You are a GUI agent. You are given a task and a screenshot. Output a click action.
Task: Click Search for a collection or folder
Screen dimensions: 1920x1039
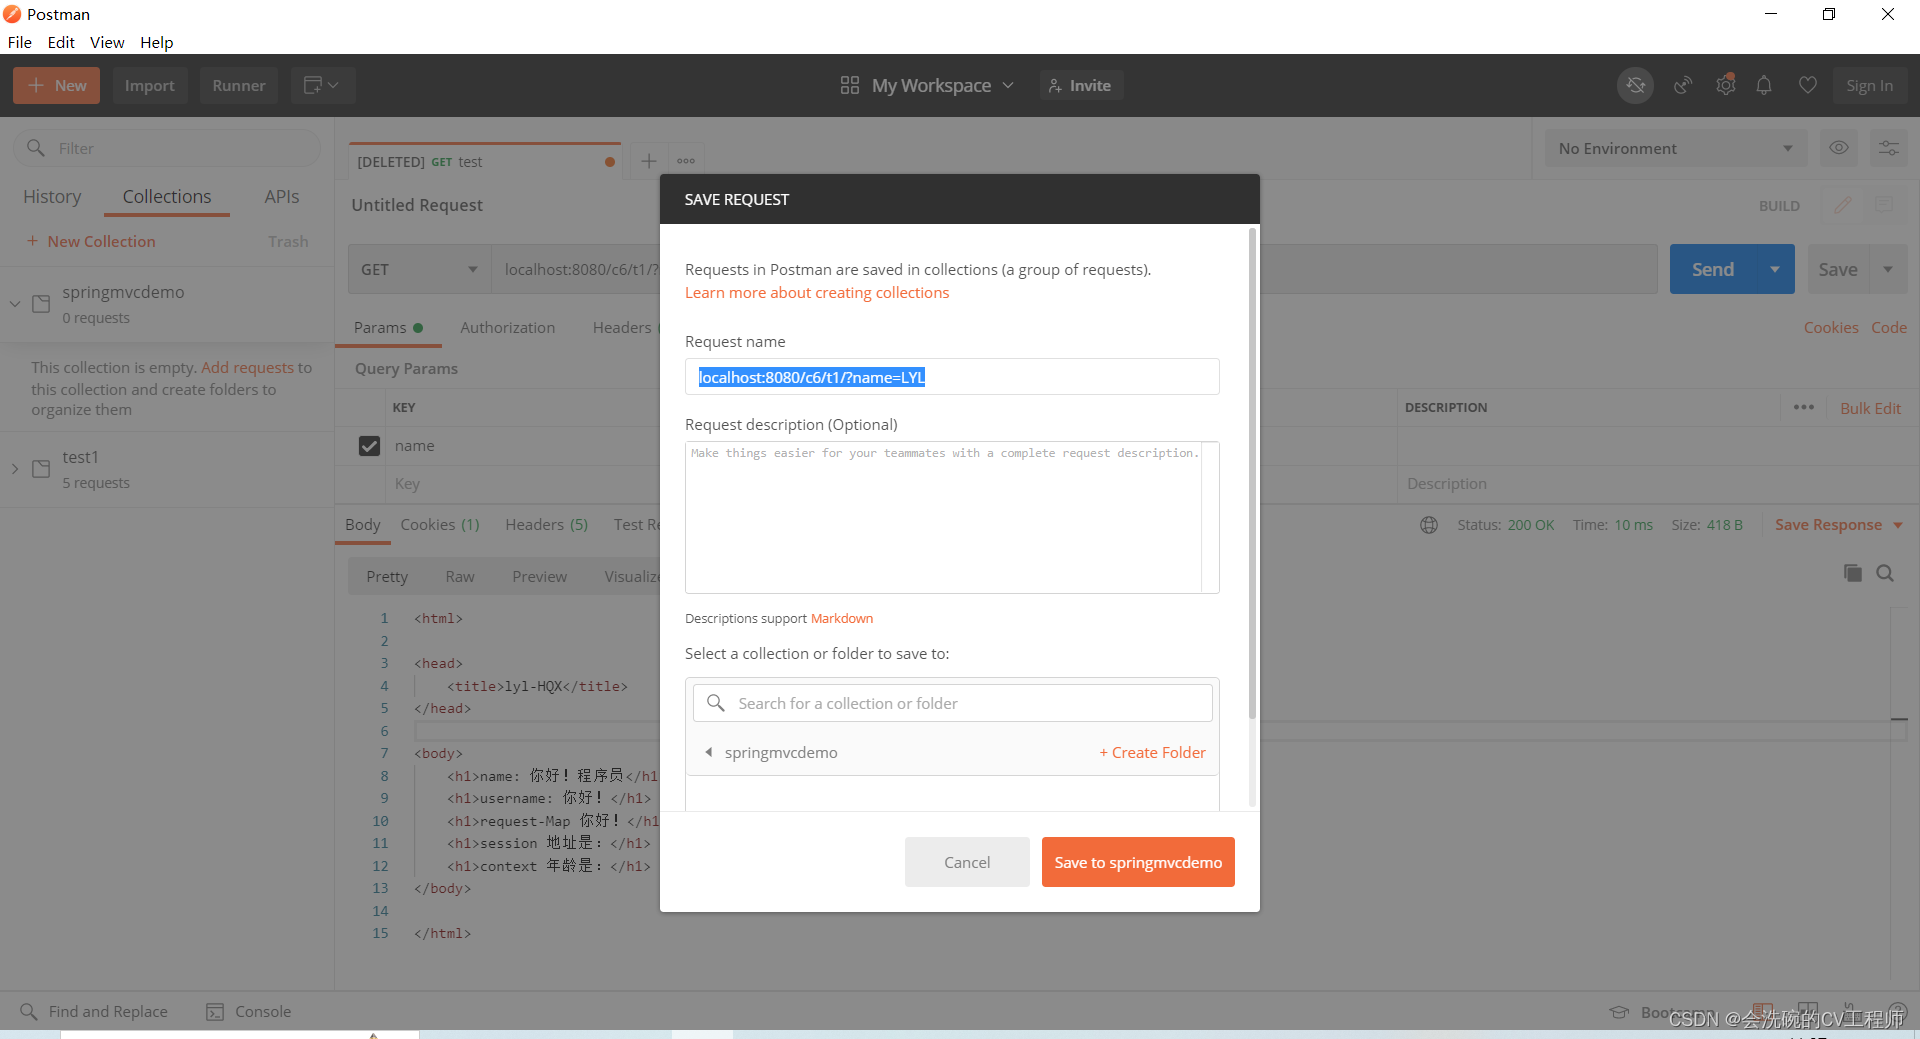pyautogui.click(x=952, y=703)
